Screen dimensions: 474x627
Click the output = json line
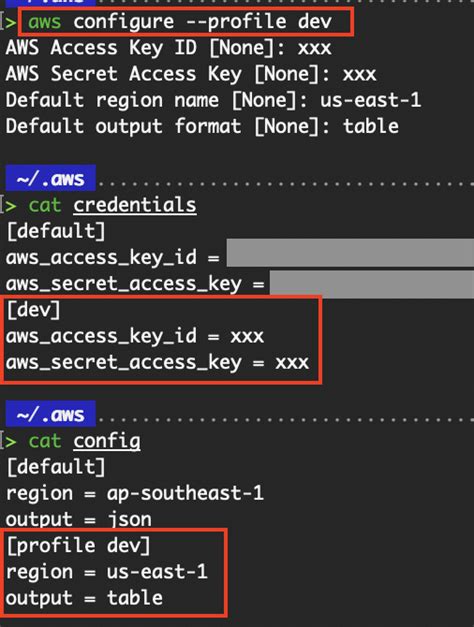click(79, 519)
